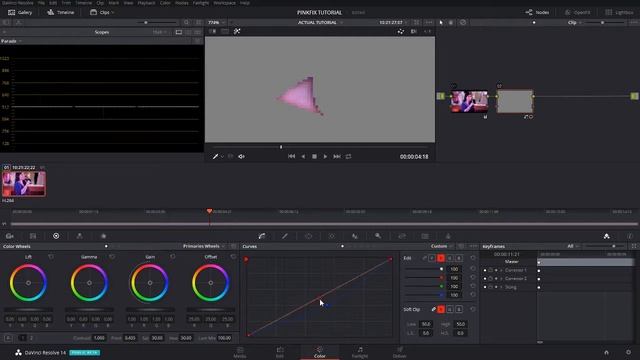
Task: Select the Color Wheels palette icon
Action: click(56, 236)
